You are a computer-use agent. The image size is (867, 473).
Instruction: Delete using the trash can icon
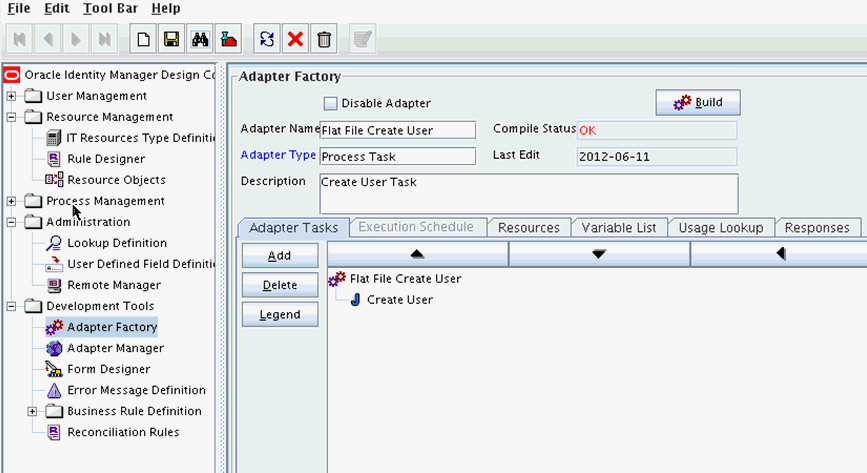(x=324, y=39)
